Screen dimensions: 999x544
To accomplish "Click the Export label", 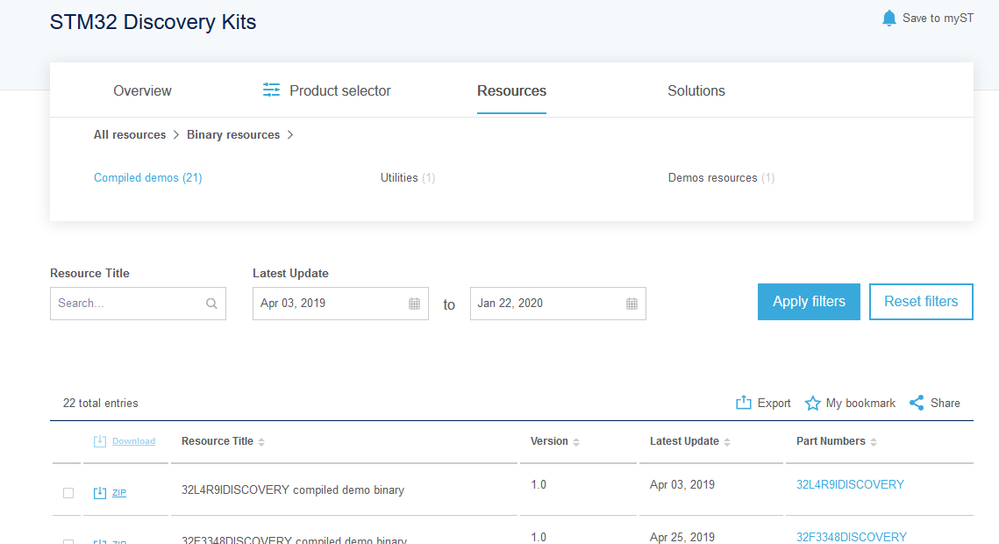I will pos(774,403).
